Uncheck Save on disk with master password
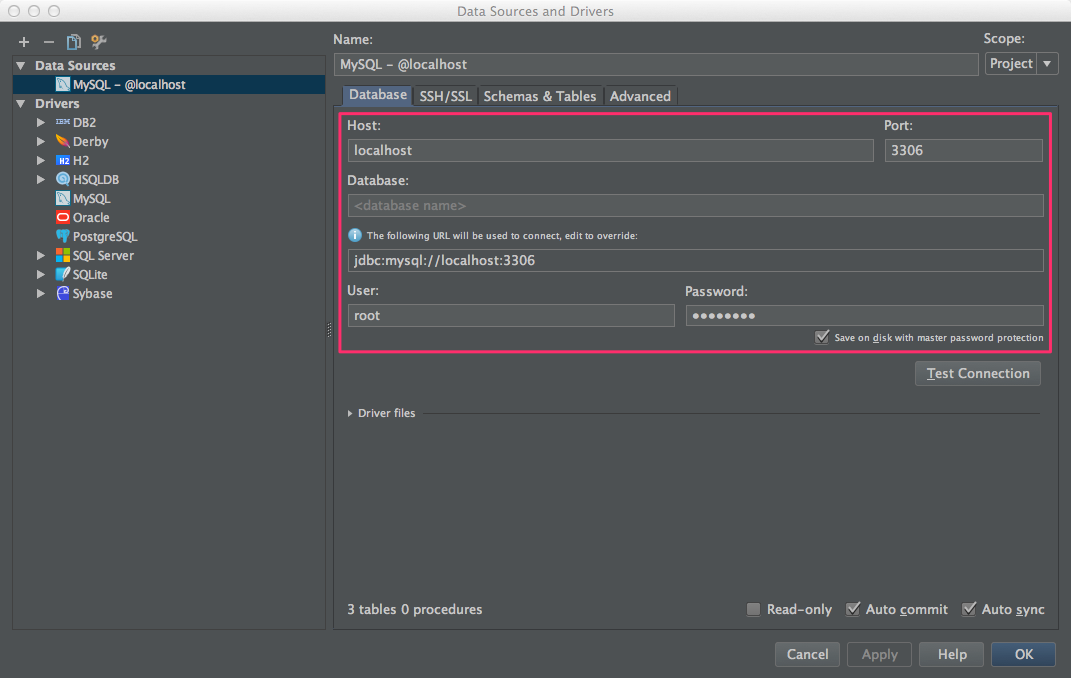 coord(822,338)
